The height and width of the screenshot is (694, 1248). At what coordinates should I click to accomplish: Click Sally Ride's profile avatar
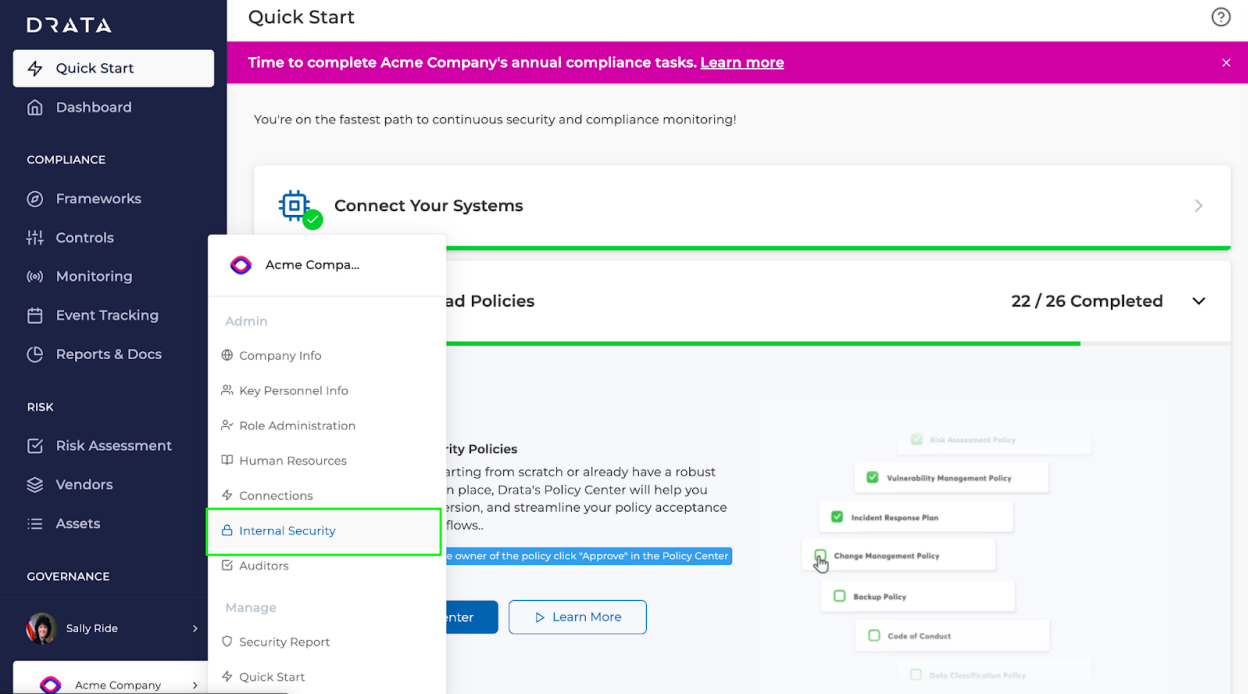(x=42, y=628)
